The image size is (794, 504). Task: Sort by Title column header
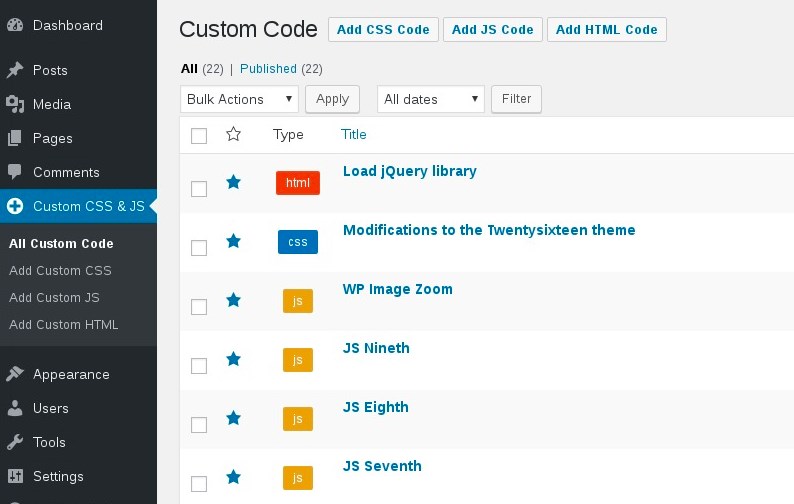point(353,134)
